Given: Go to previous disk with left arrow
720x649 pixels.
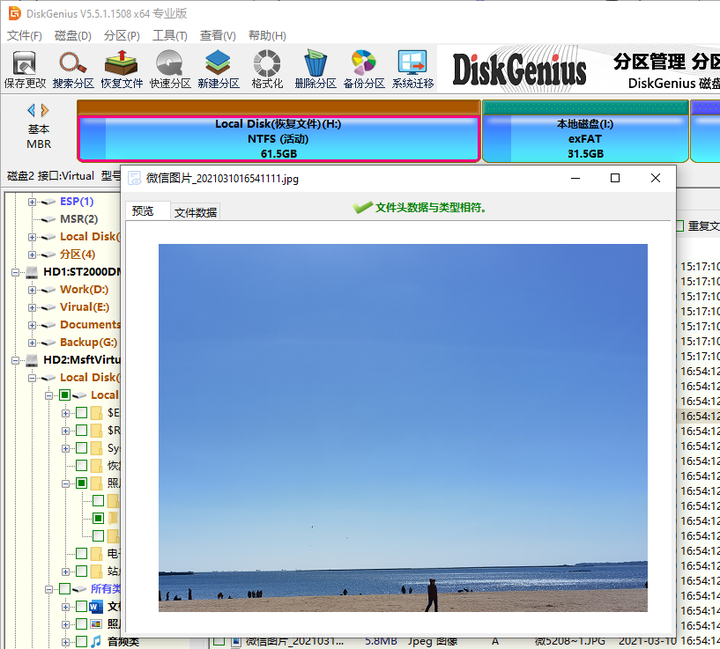Looking at the screenshot, I should pyautogui.click(x=31, y=110).
